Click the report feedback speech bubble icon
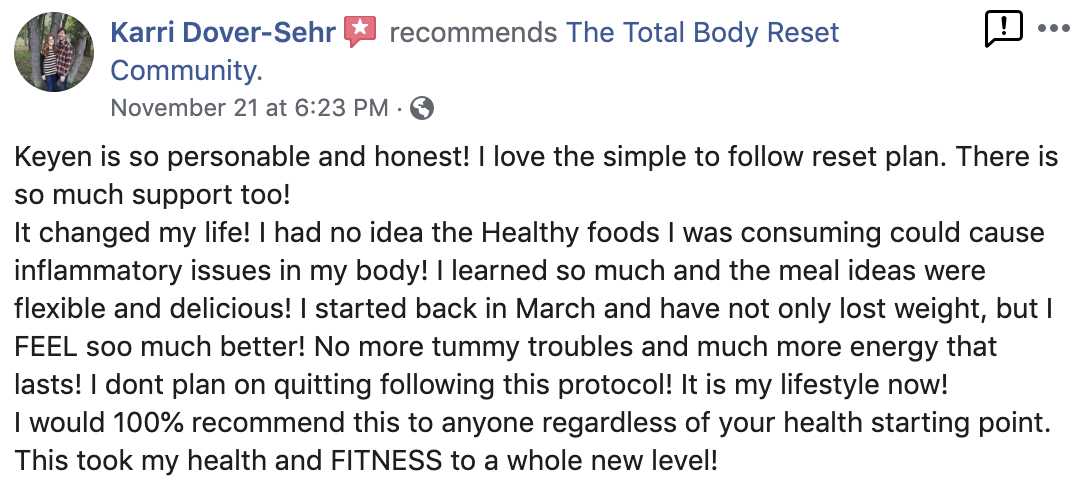Screen dimensions: 1080x488 (1003, 29)
